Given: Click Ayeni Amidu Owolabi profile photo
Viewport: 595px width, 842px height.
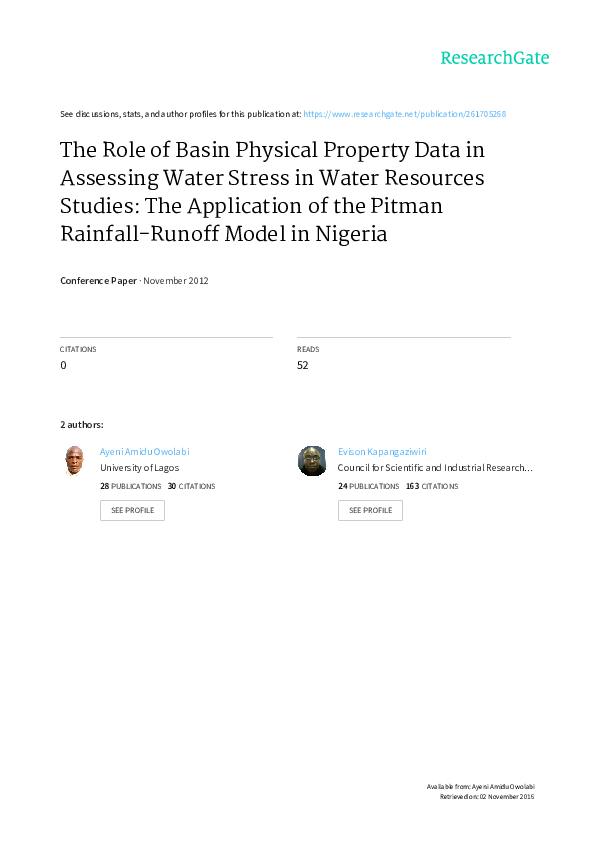Looking at the screenshot, I should 74,461.
